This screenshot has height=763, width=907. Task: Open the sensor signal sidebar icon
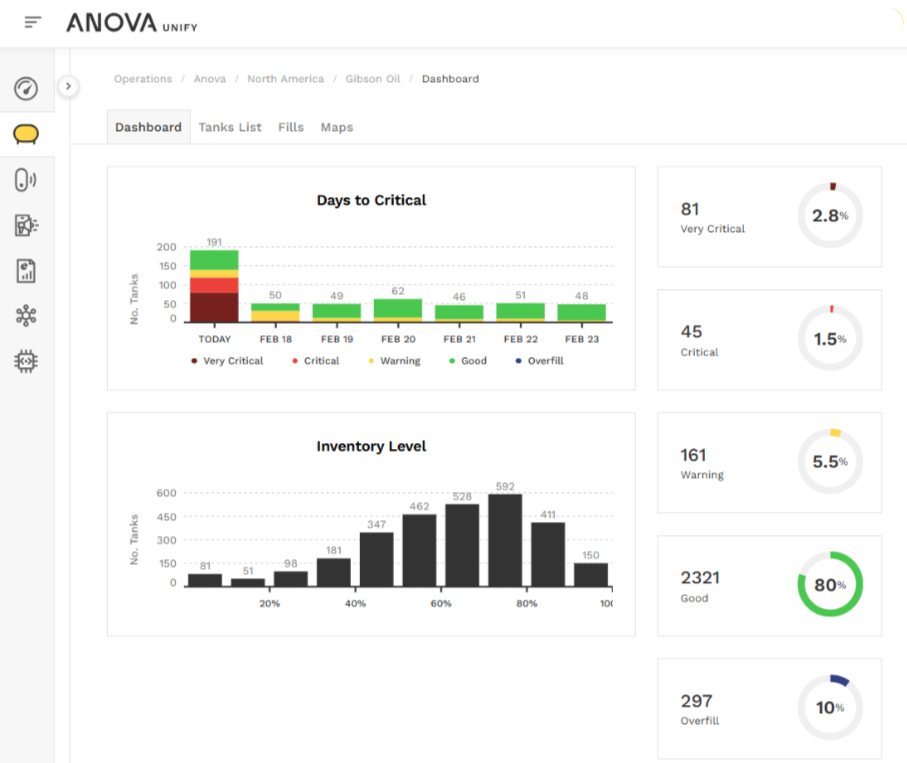point(26,179)
